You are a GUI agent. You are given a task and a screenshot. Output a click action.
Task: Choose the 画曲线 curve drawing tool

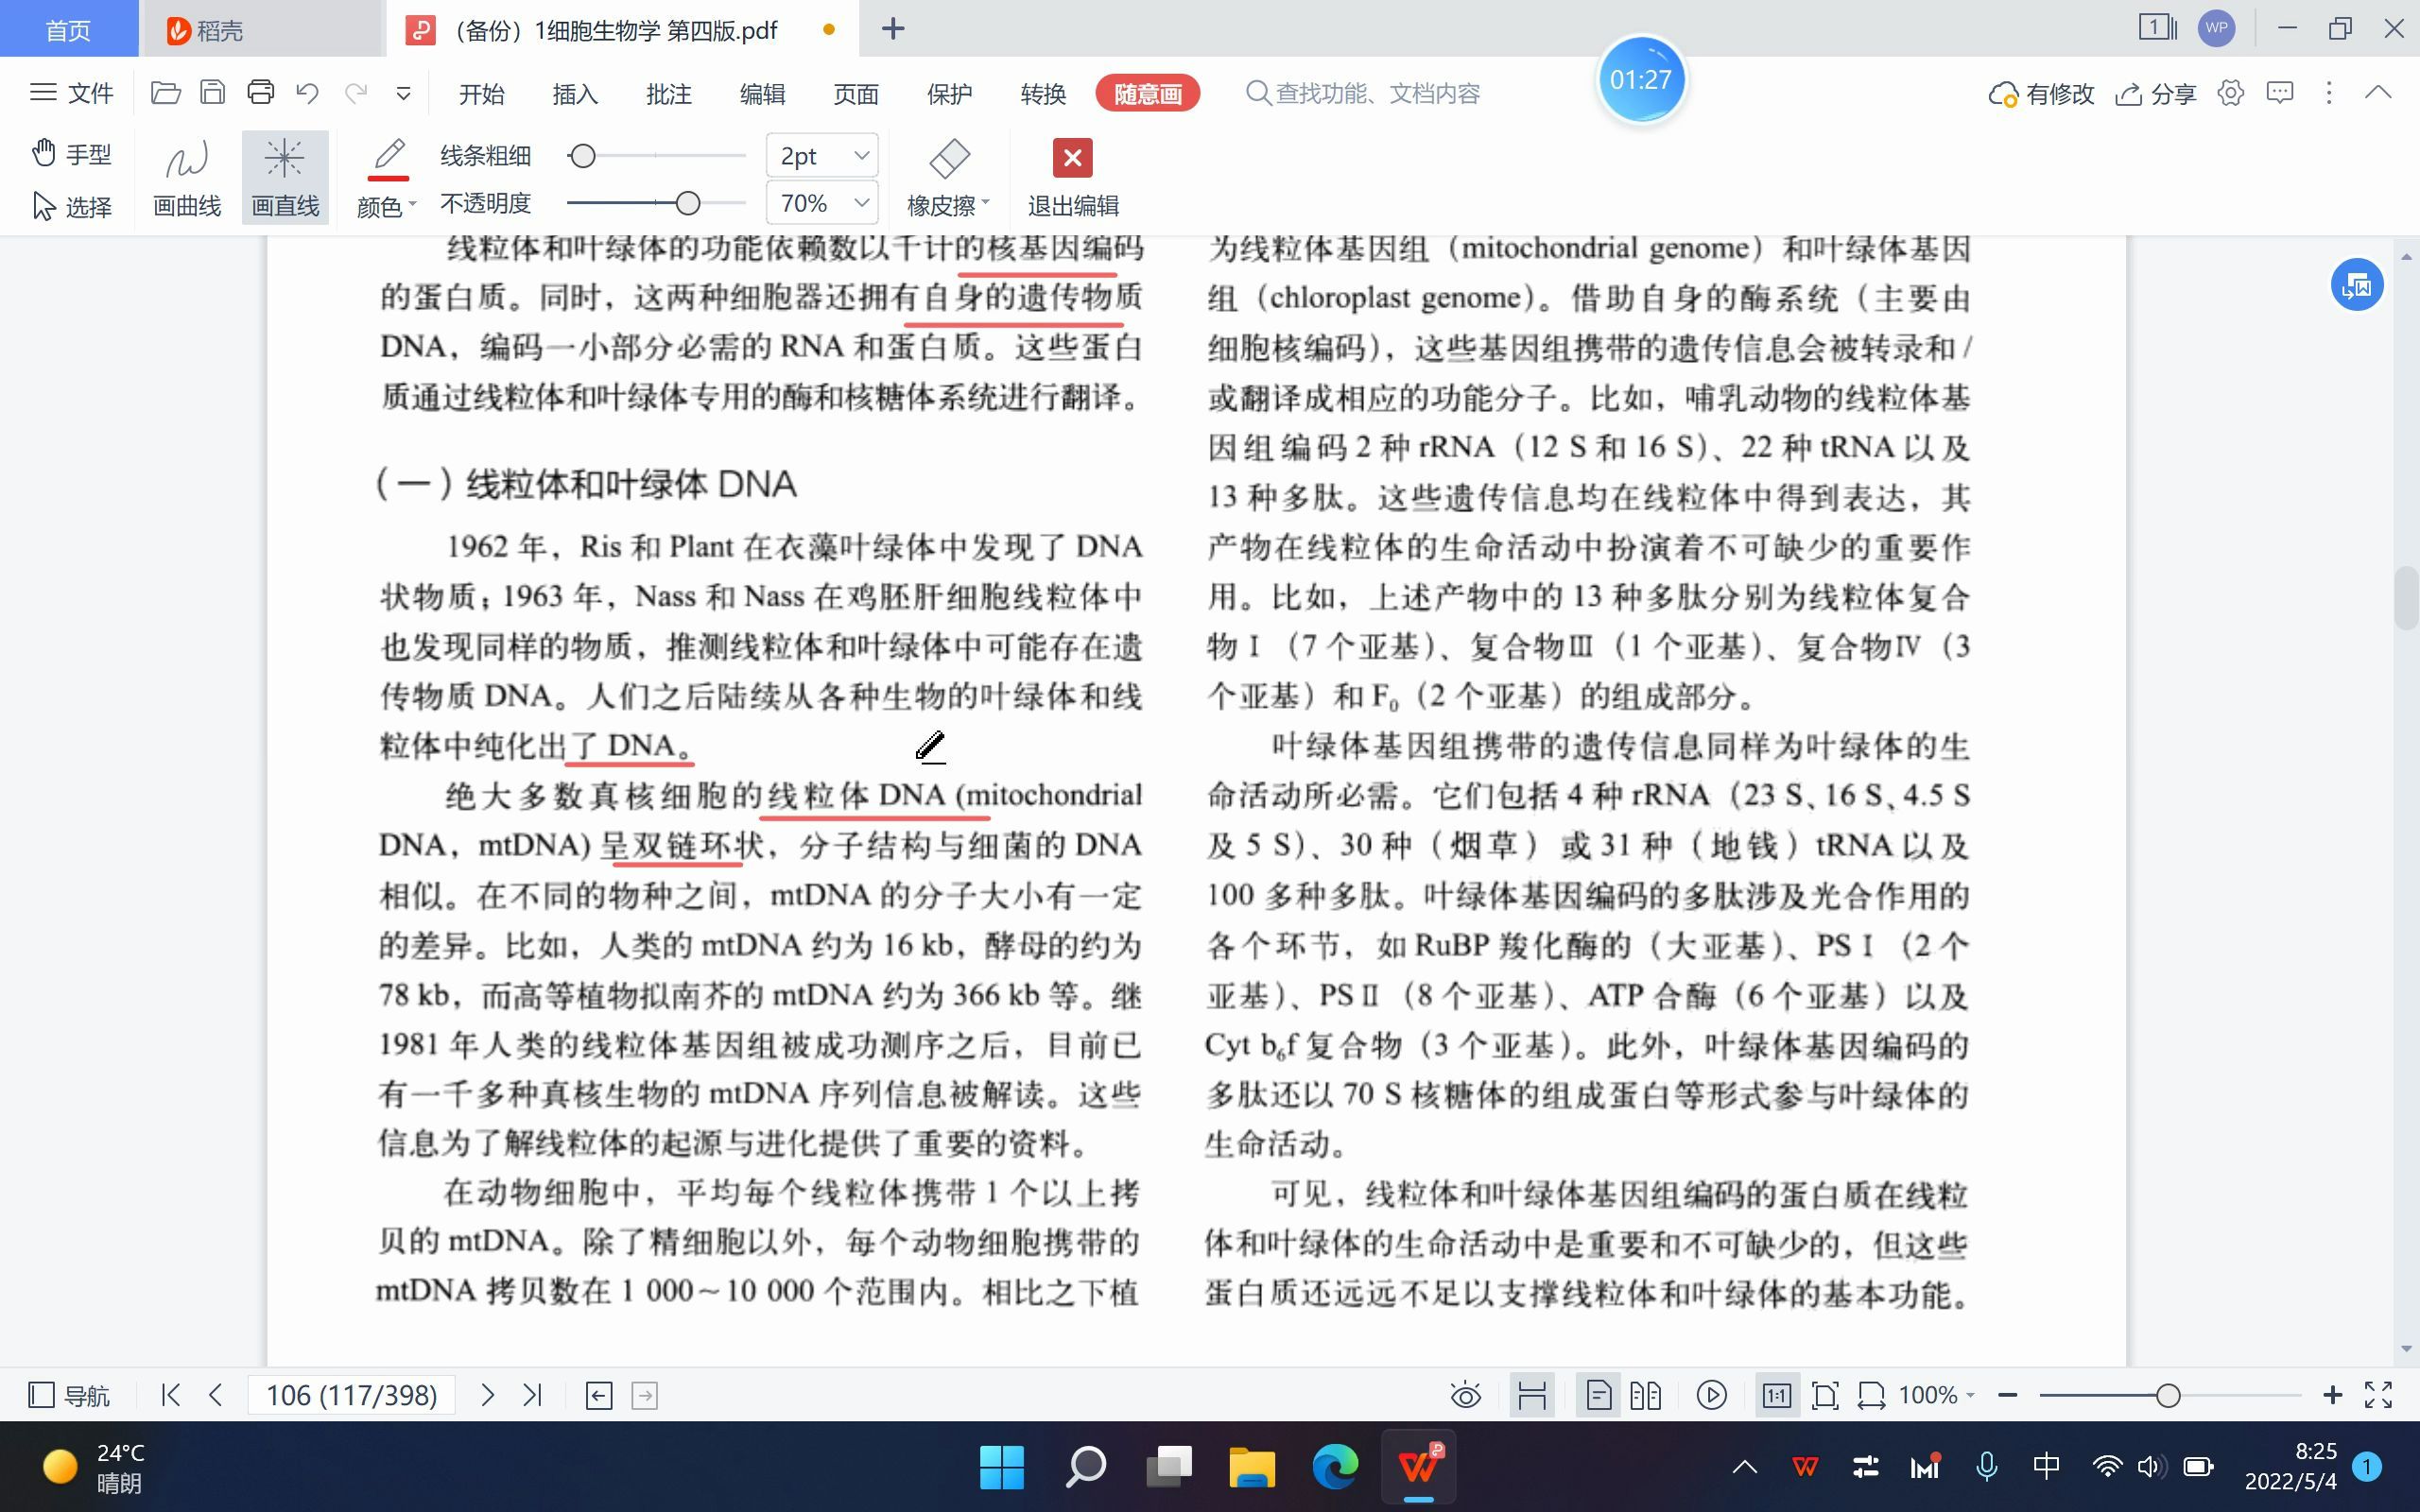point(187,178)
